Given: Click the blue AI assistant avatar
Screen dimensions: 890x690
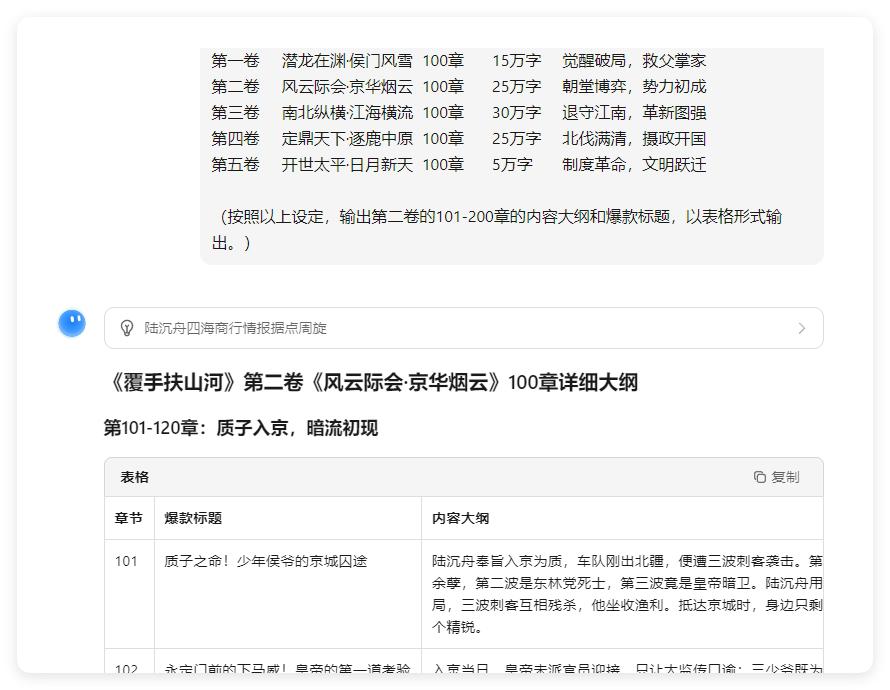Looking at the screenshot, I should [71, 323].
